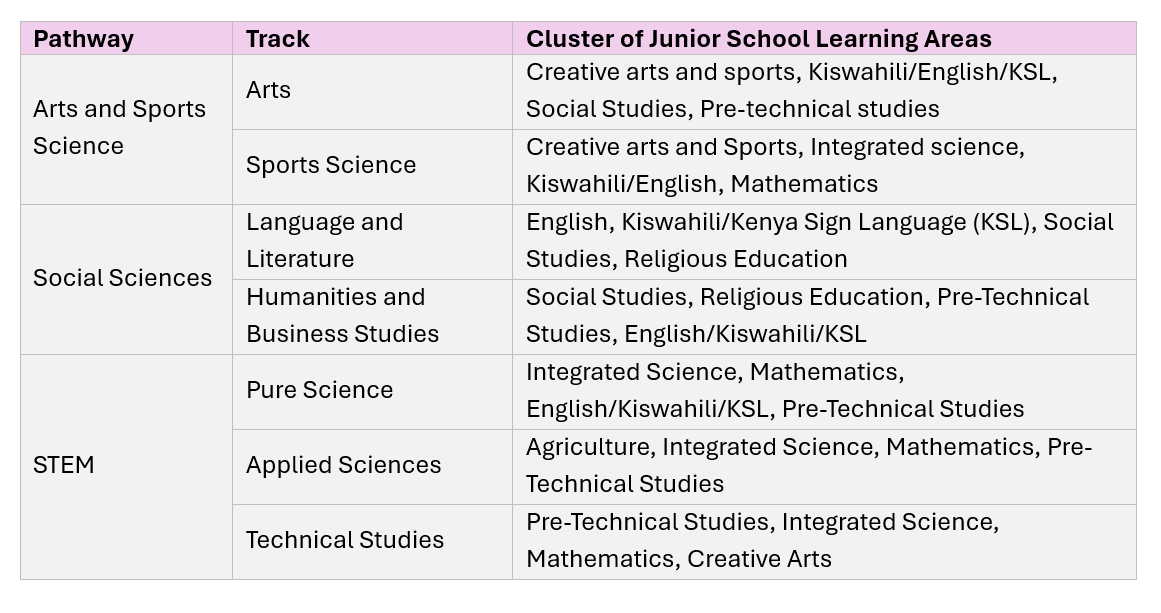The height and width of the screenshot is (613, 1161).
Task: Select Cluster of Junior School Learning Areas header
Action: click(x=824, y=38)
